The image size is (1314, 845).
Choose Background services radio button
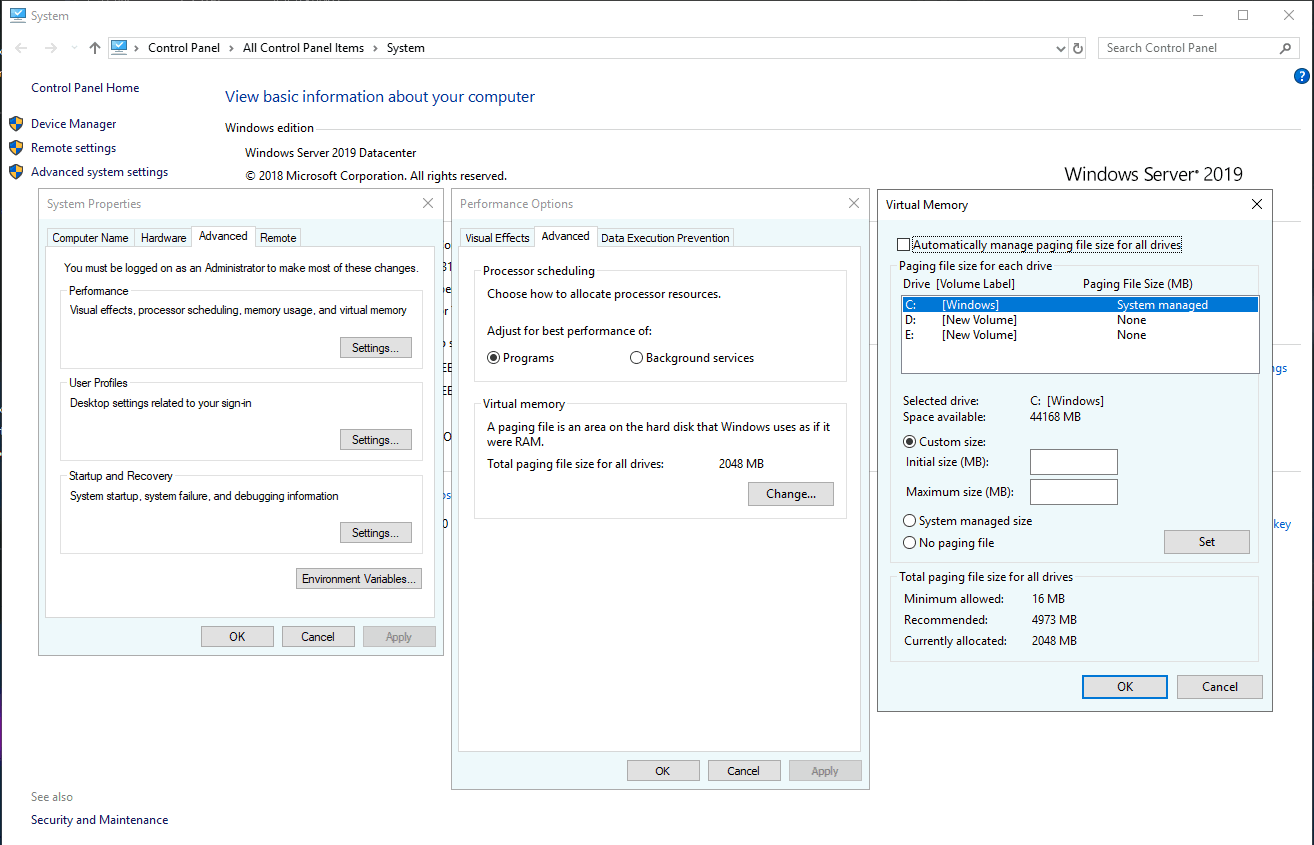click(x=637, y=358)
